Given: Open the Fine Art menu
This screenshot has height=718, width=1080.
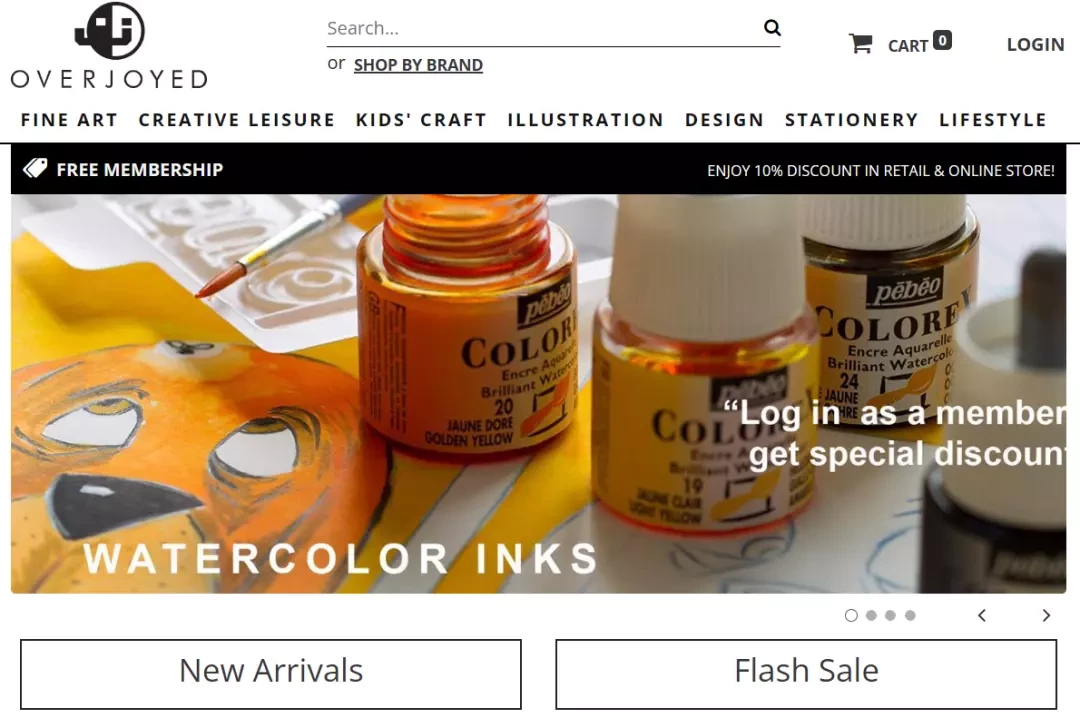Looking at the screenshot, I should click(70, 120).
